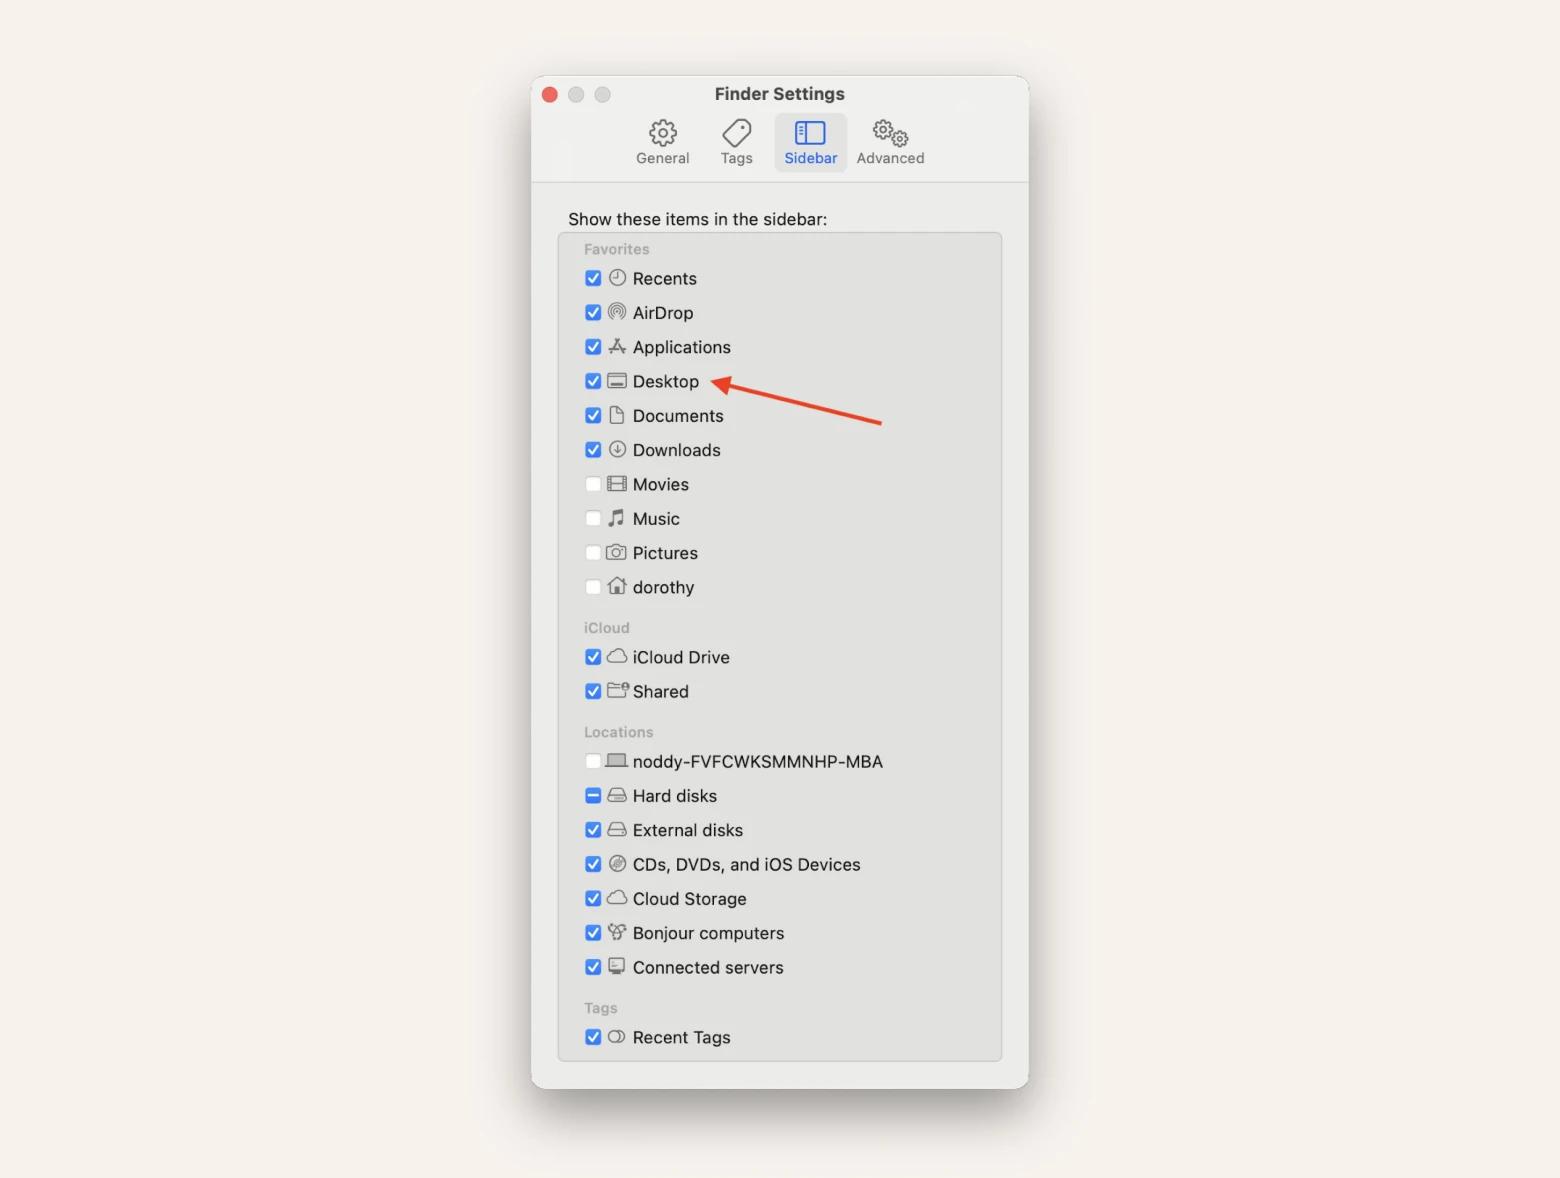This screenshot has width=1560, height=1178.
Task: Uncheck the Downloads checkbox
Action: click(x=593, y=450)
